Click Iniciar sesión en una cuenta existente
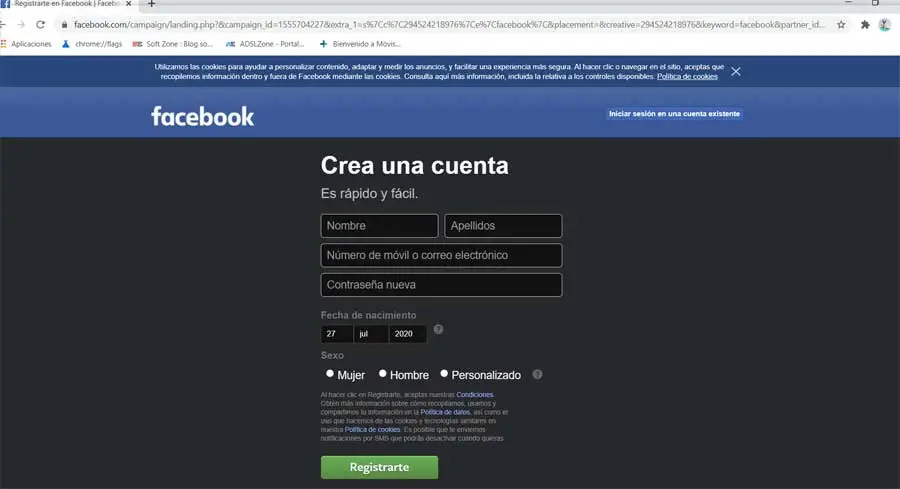The height and width of the screenshot is (489, 900). [674, 114]
